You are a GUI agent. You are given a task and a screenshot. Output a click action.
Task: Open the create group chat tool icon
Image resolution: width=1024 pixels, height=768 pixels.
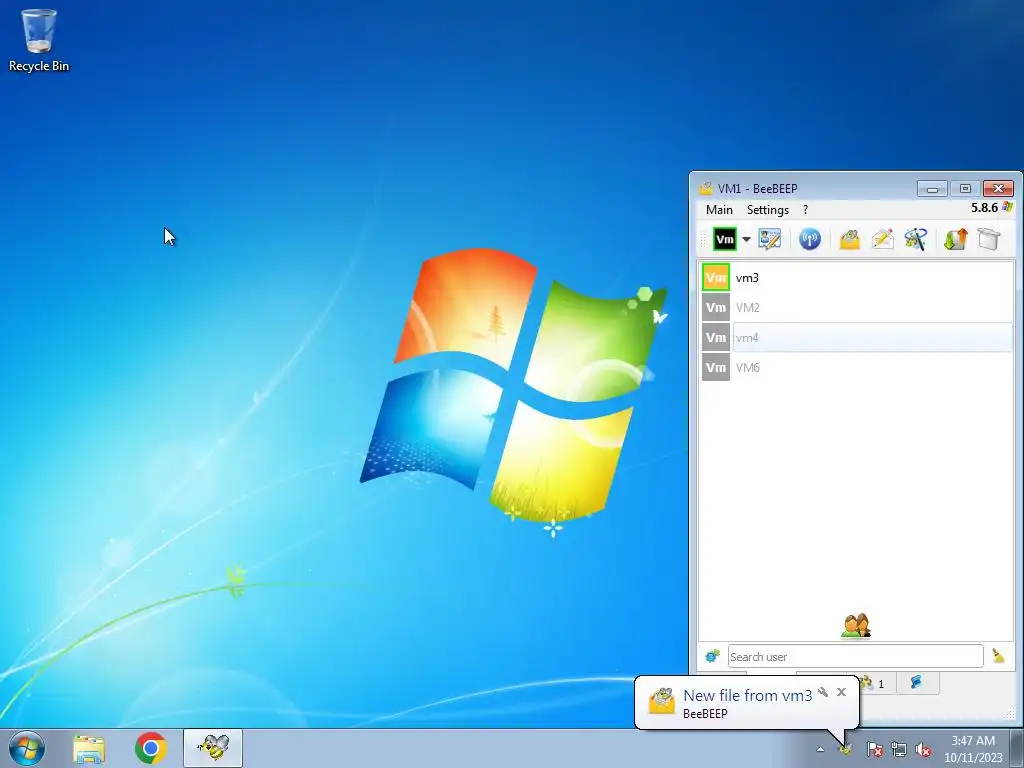[916, 239]
